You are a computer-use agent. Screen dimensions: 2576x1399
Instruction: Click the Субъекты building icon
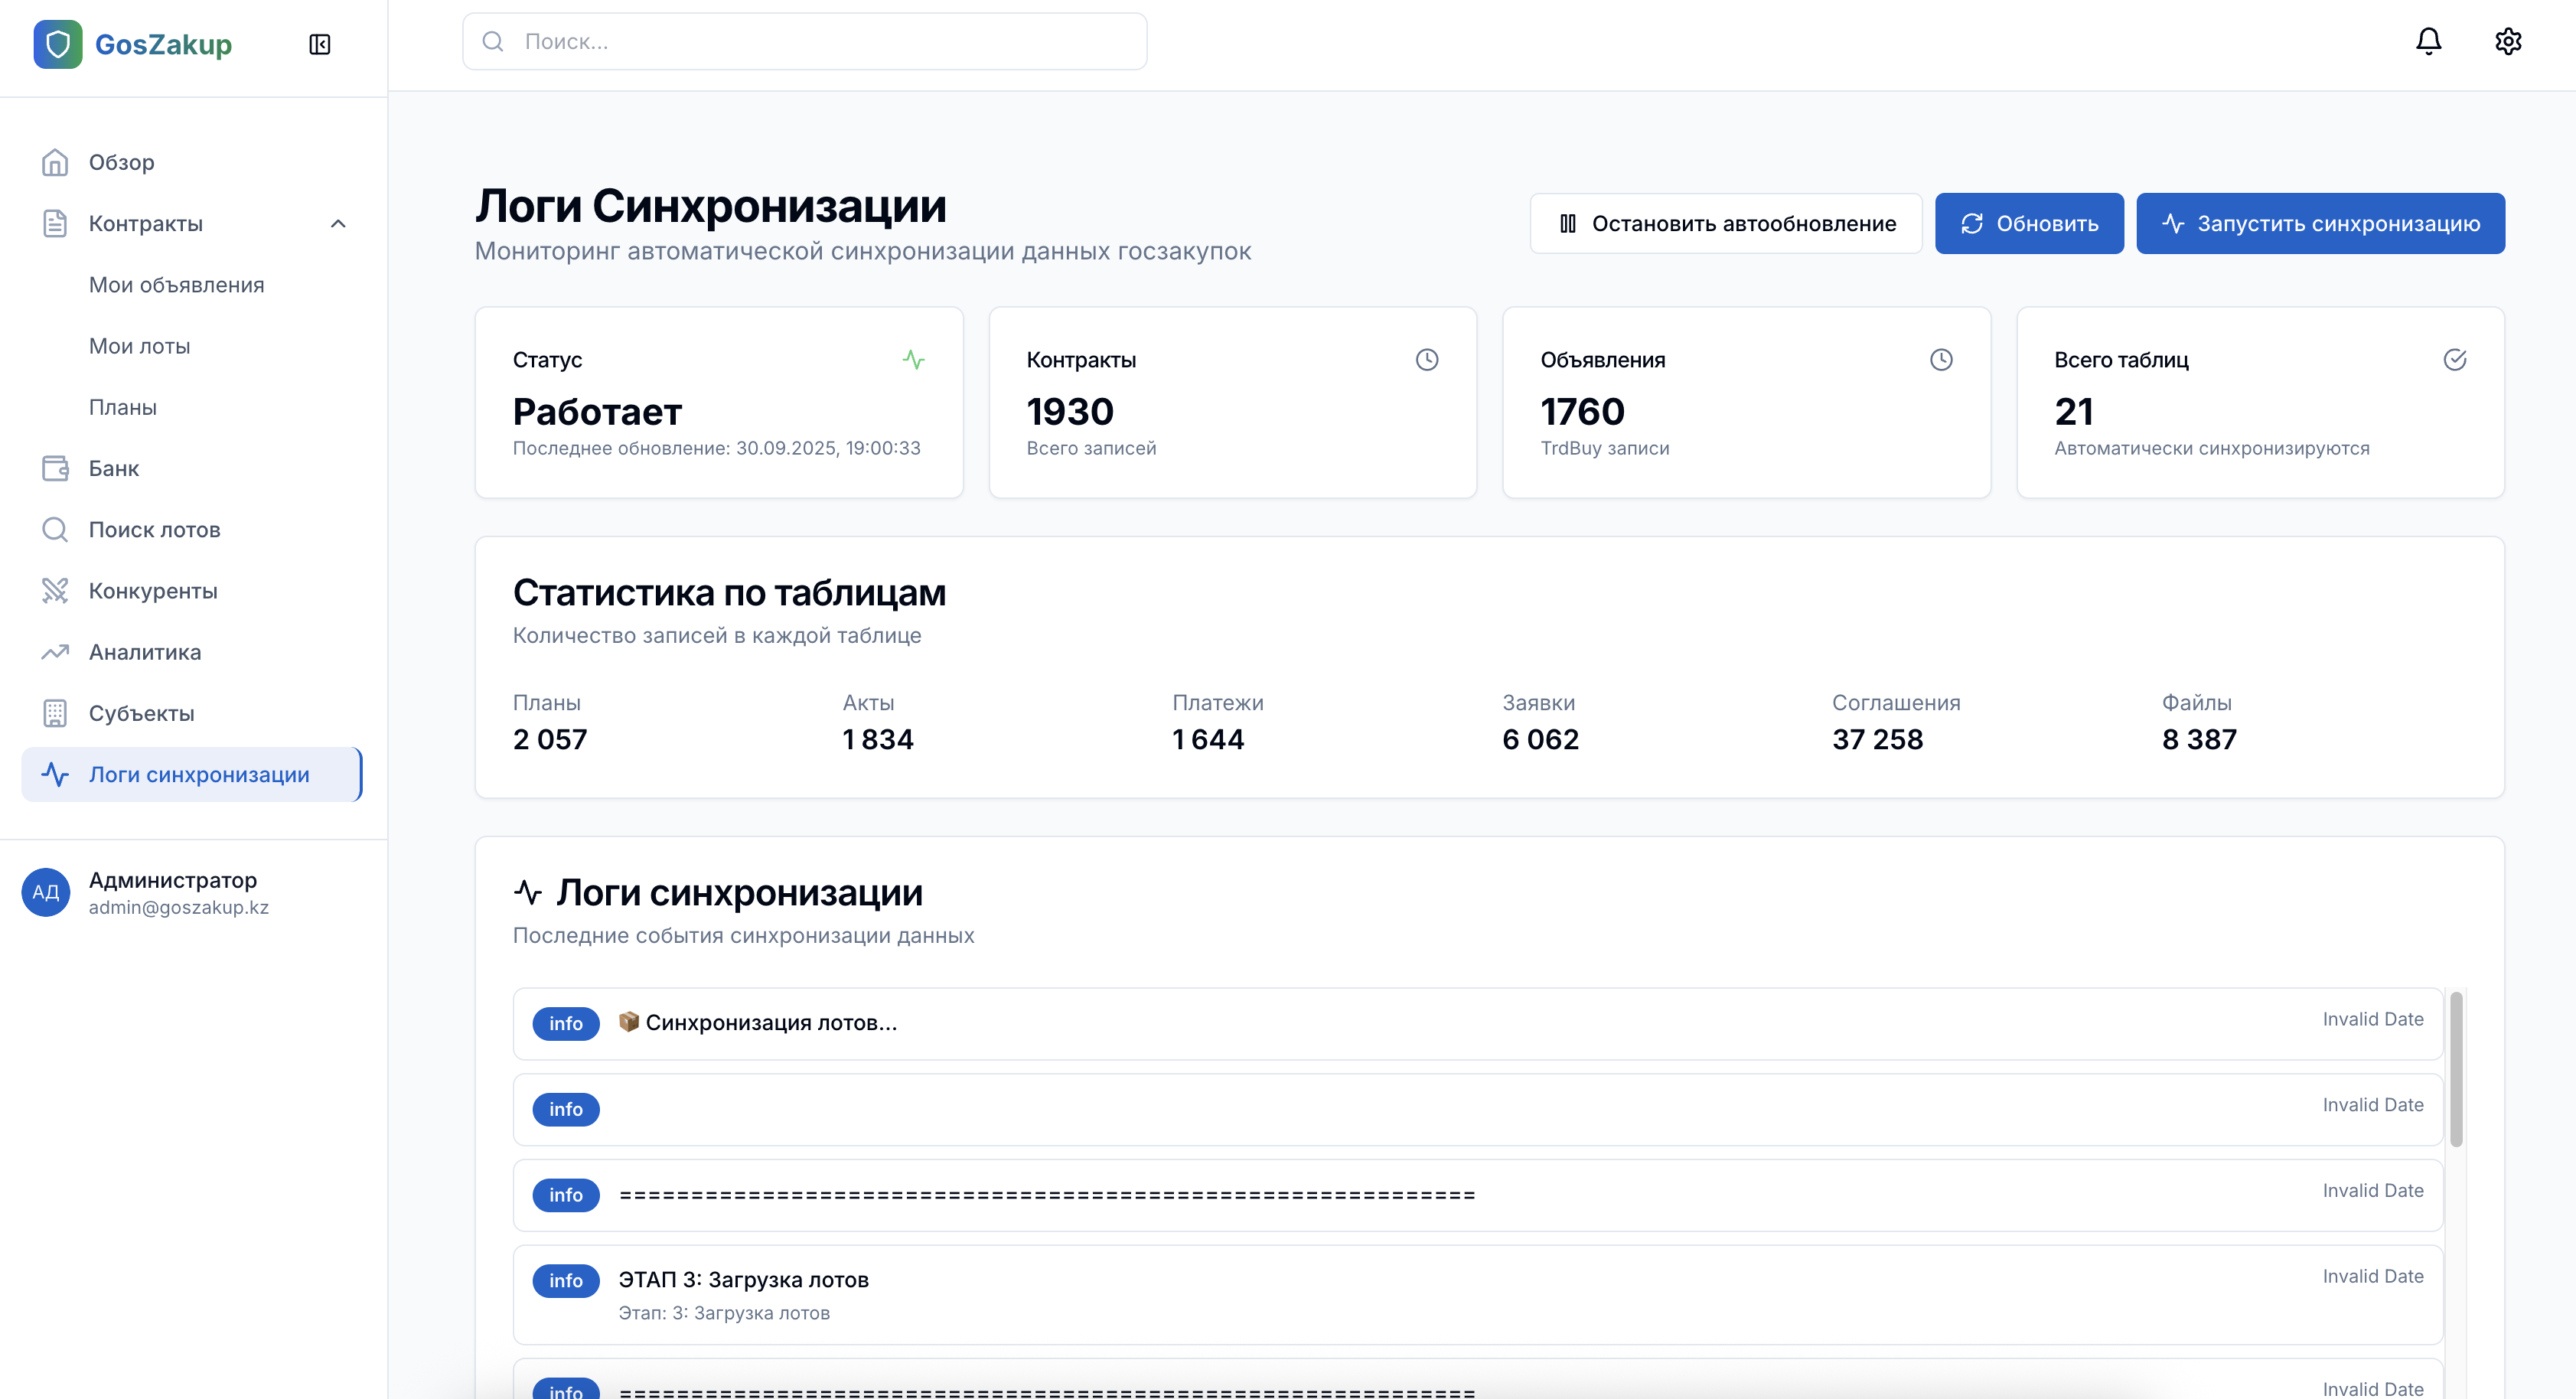55,713
